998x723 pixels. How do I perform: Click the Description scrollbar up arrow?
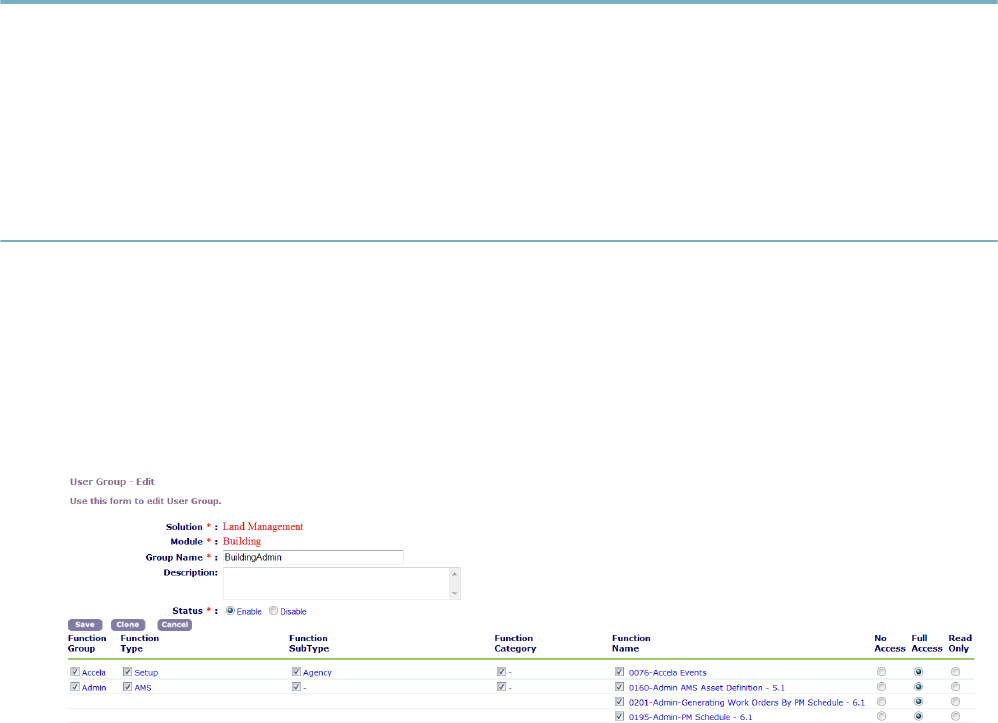pos(454,574)
